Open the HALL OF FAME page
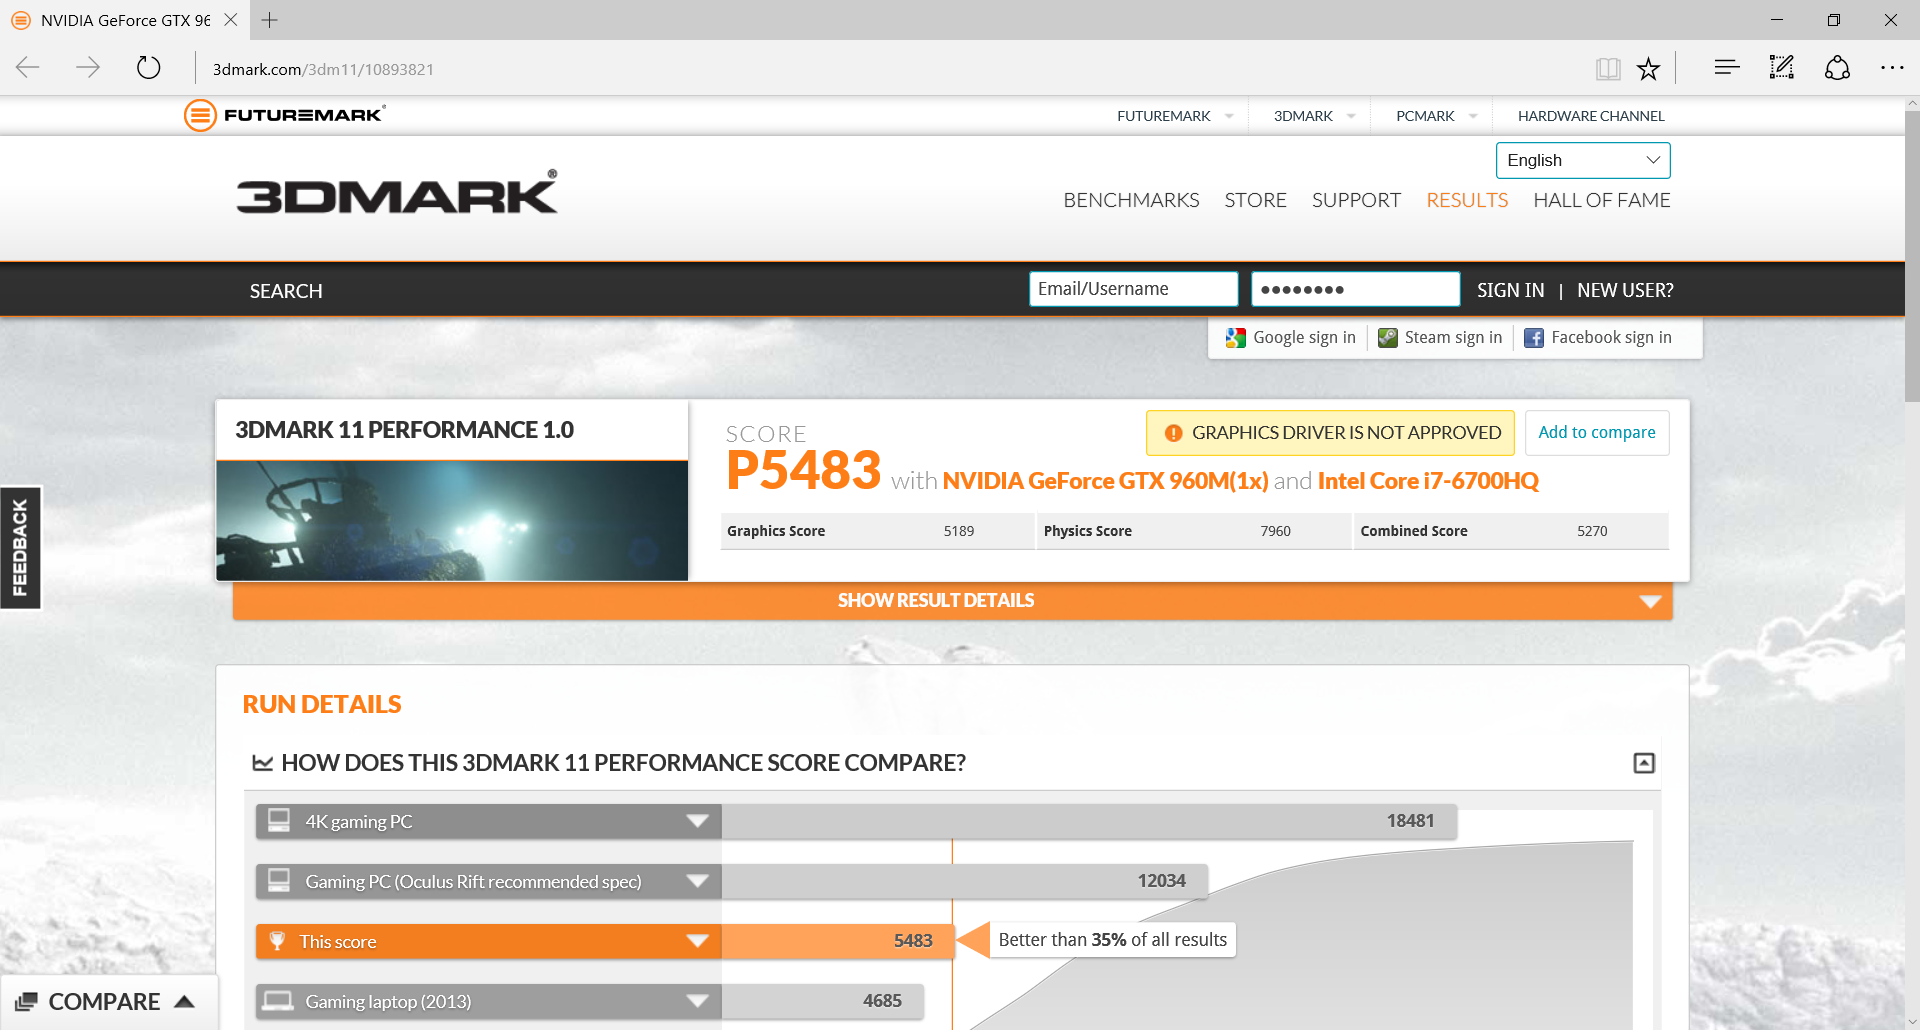Viewport: 1920px width, 1030px height. click(x=1601, y=200)
